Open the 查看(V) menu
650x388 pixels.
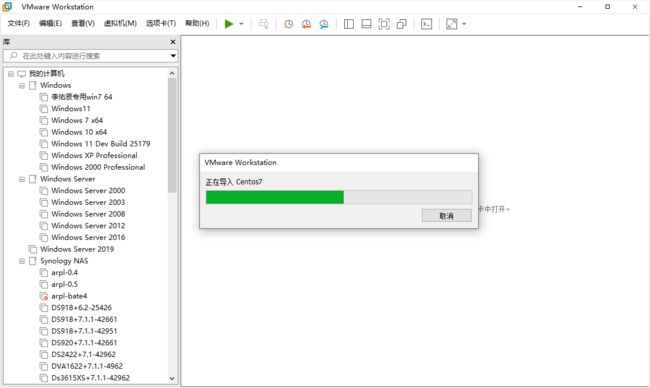[83, 23]
